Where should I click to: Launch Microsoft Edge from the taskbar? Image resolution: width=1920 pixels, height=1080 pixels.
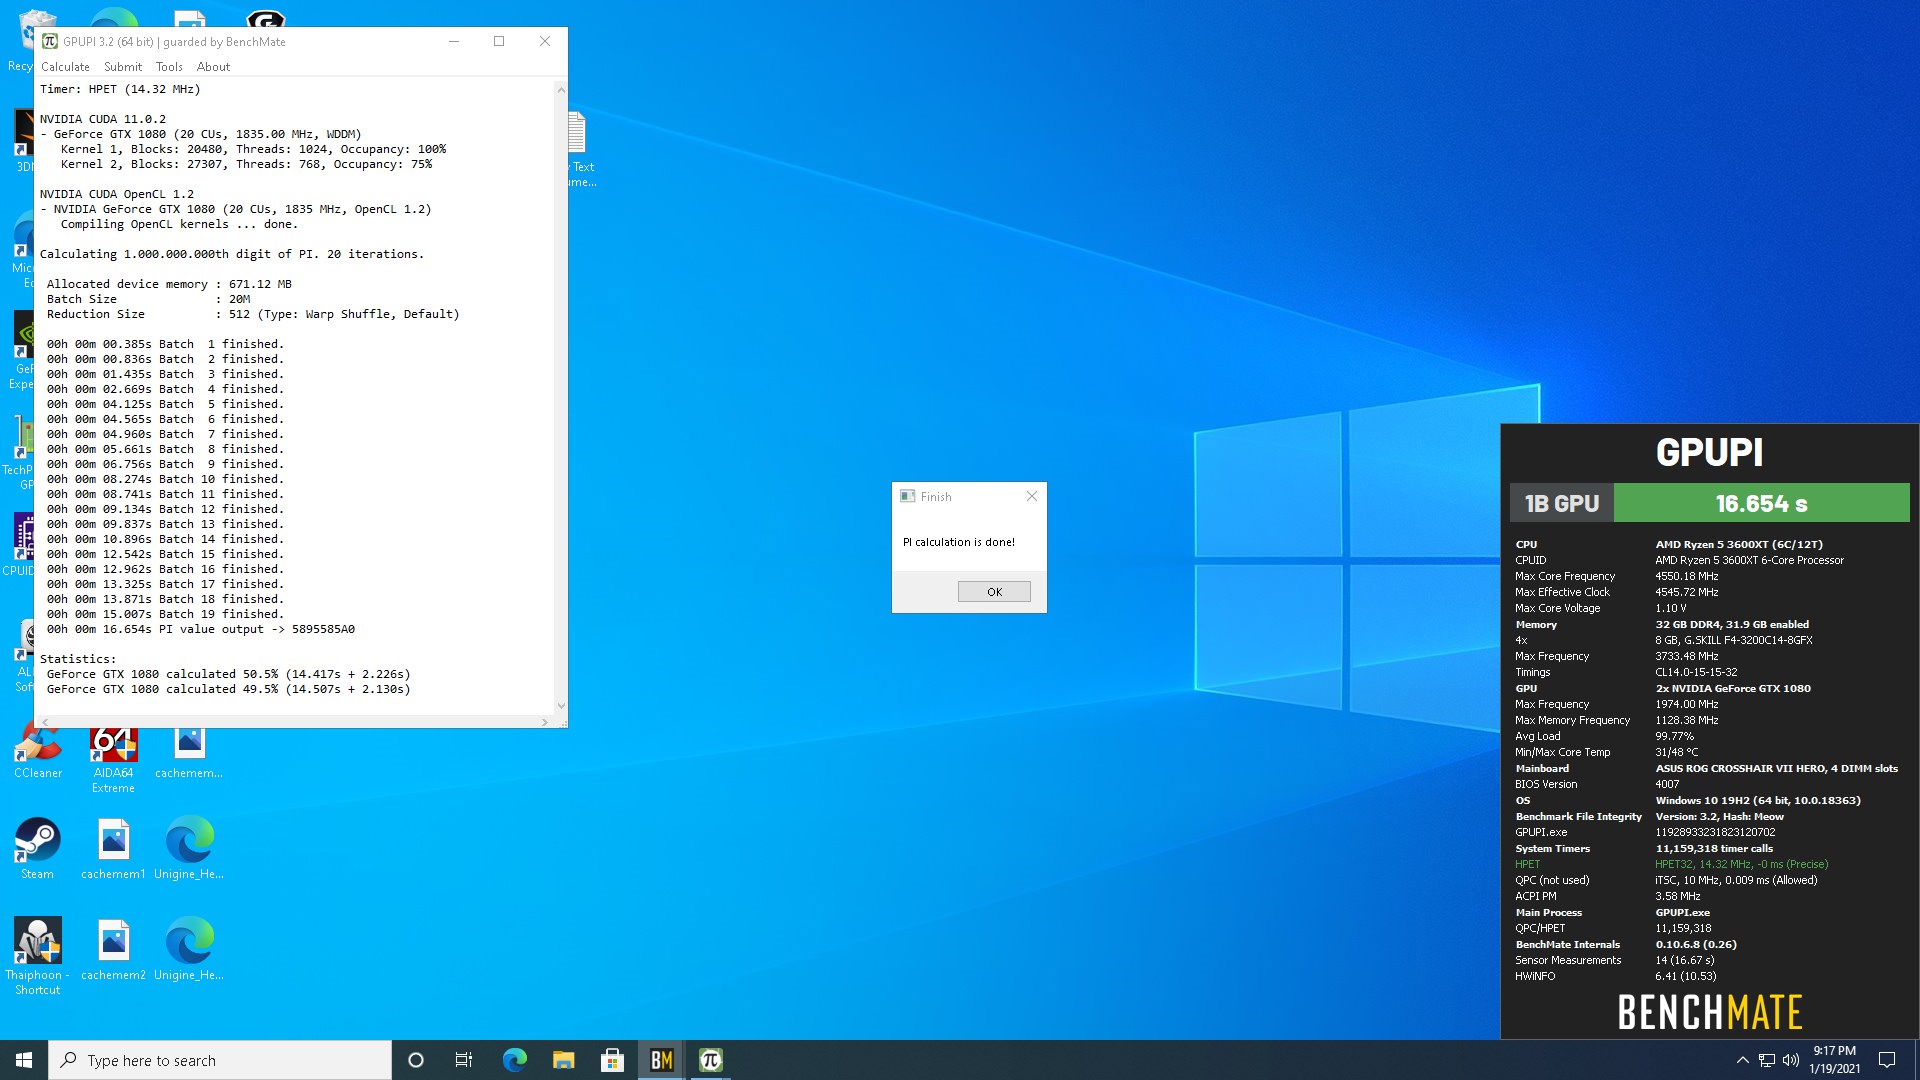pos(514,1060)
